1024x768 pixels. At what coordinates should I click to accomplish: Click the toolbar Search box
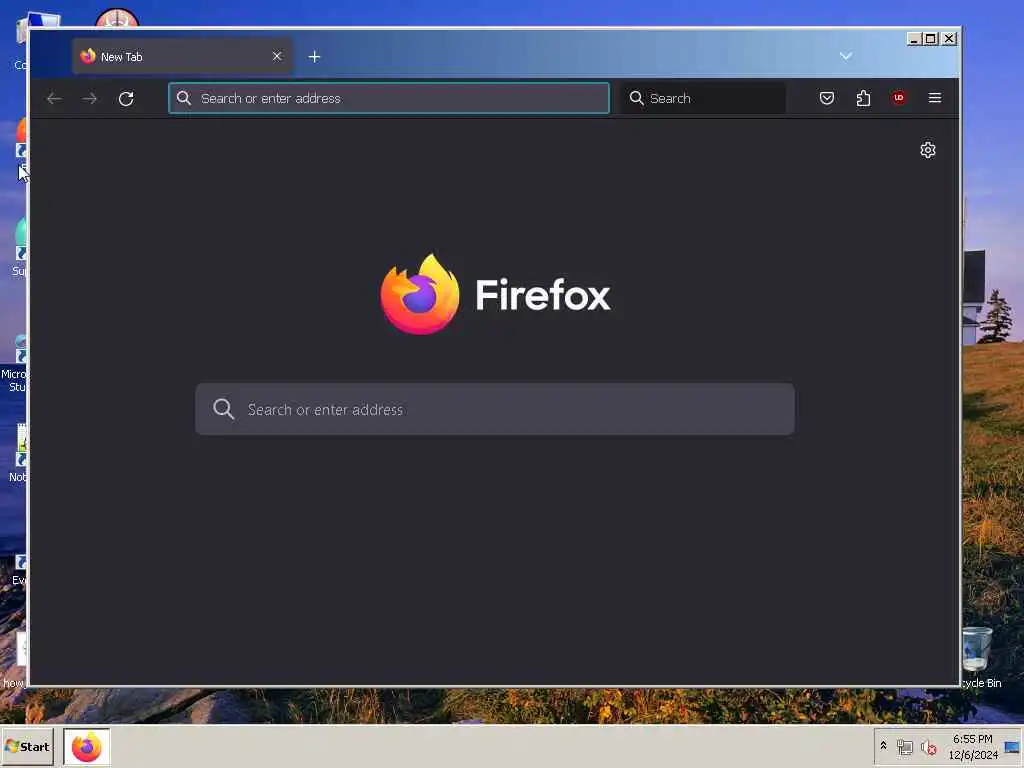coord(703,98)
